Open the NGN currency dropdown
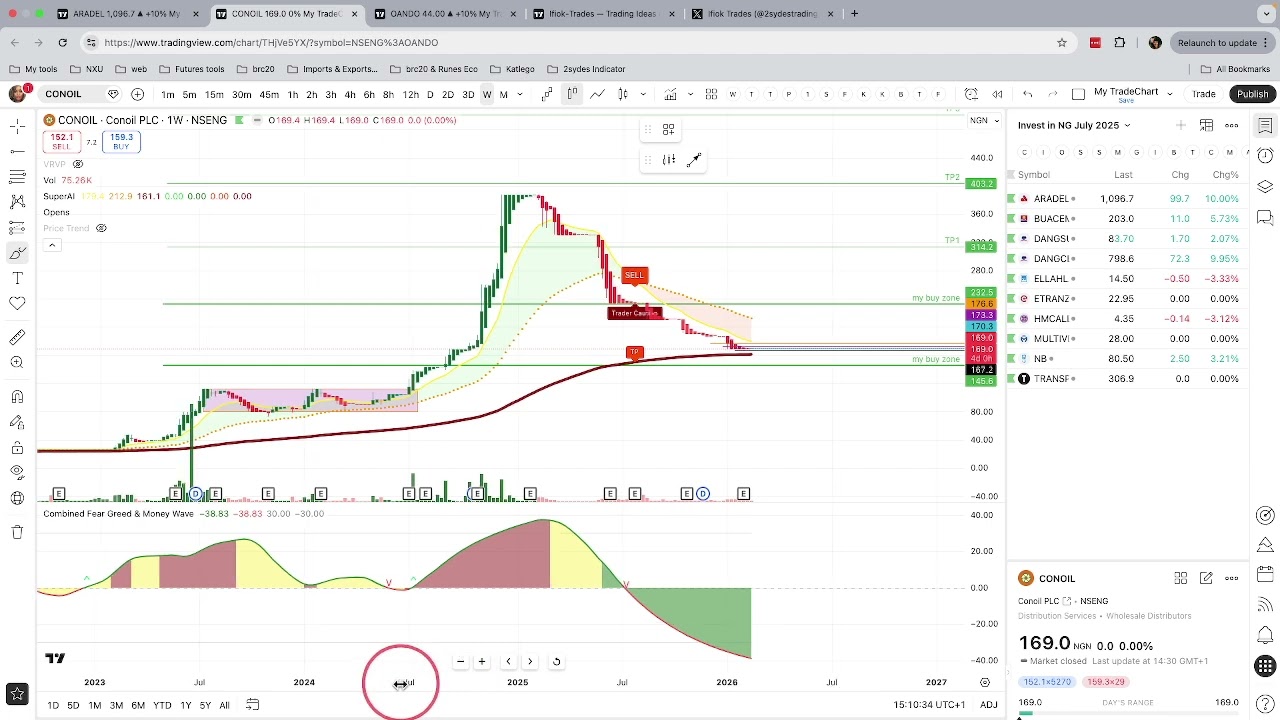The width and height of the screenshot is (1280, 720). click(x=982, y=120)
